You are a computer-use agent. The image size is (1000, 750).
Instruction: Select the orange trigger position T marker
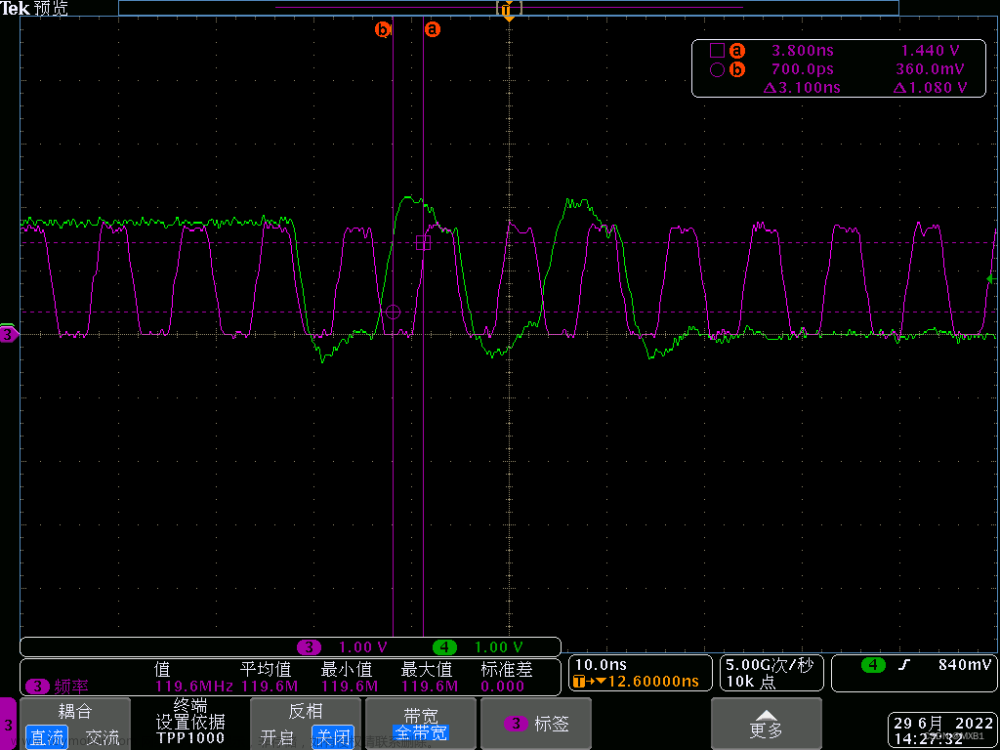[x=508, y=11]
